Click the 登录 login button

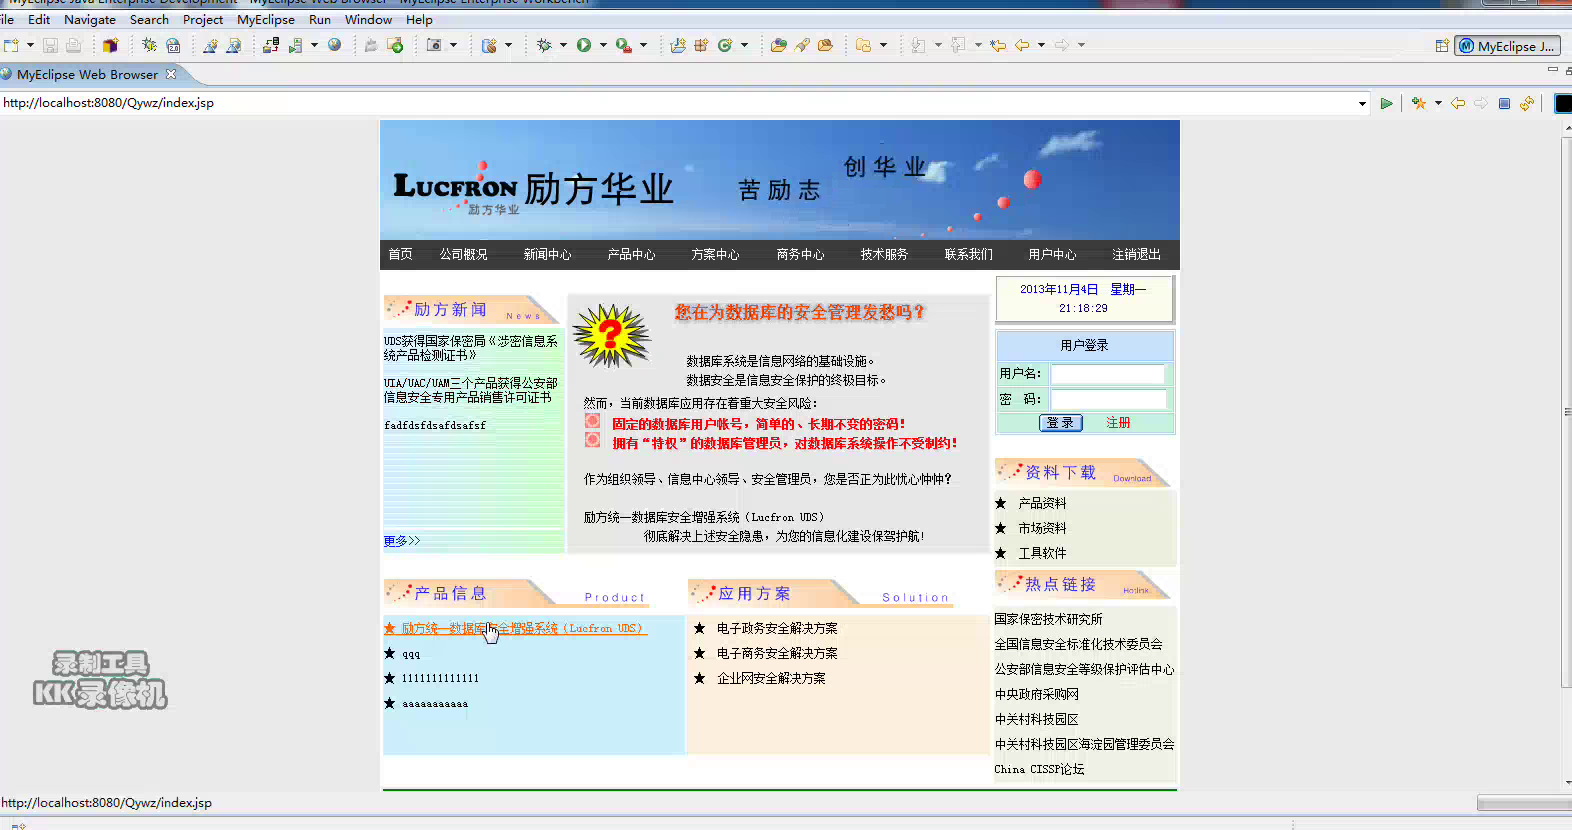click(1060, 423)
